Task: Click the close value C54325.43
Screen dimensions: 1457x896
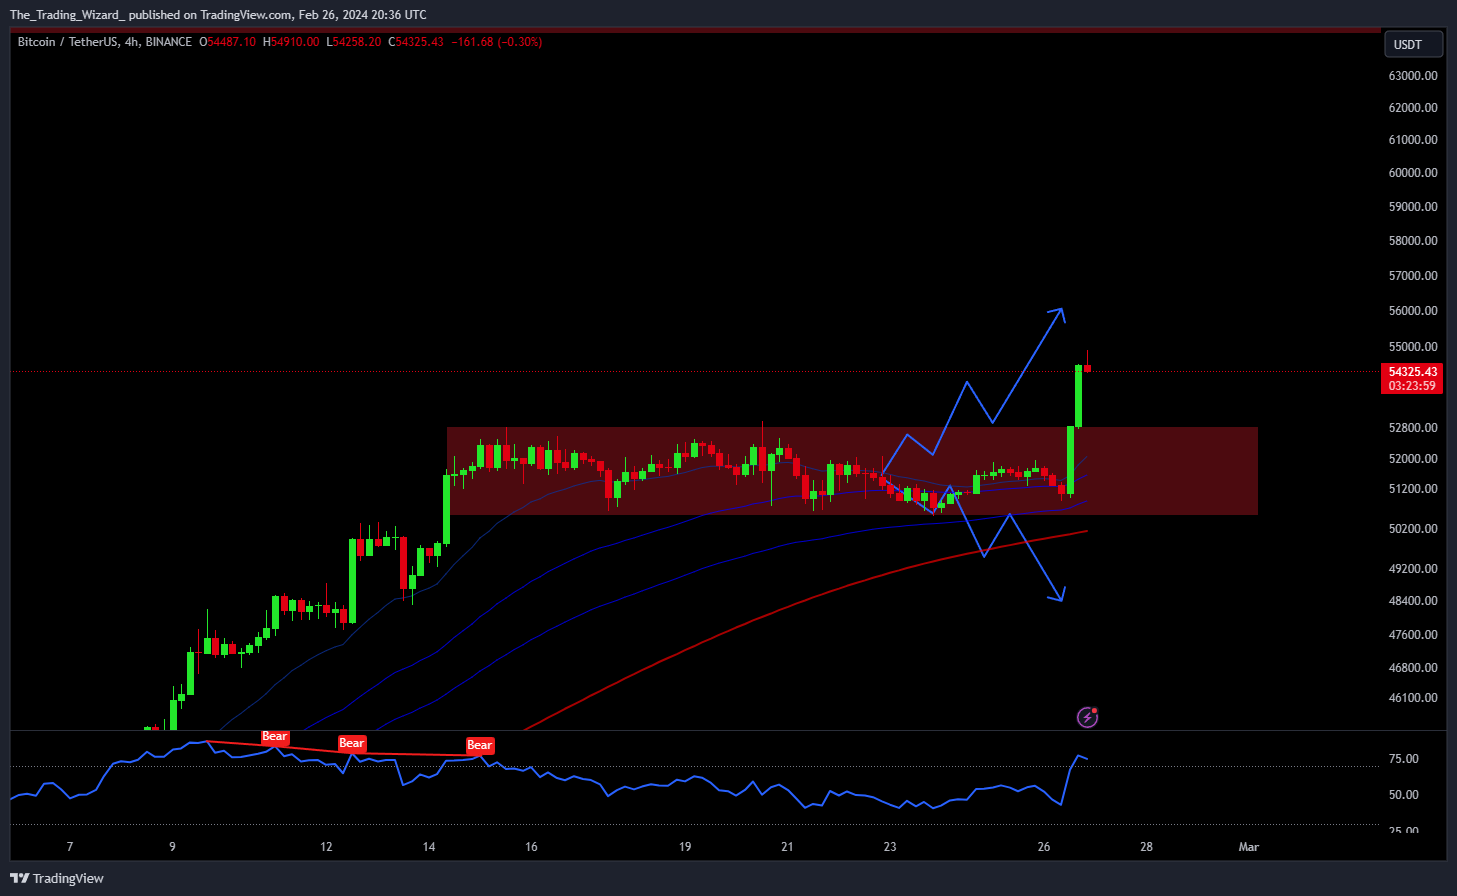Action: point(416,42)
